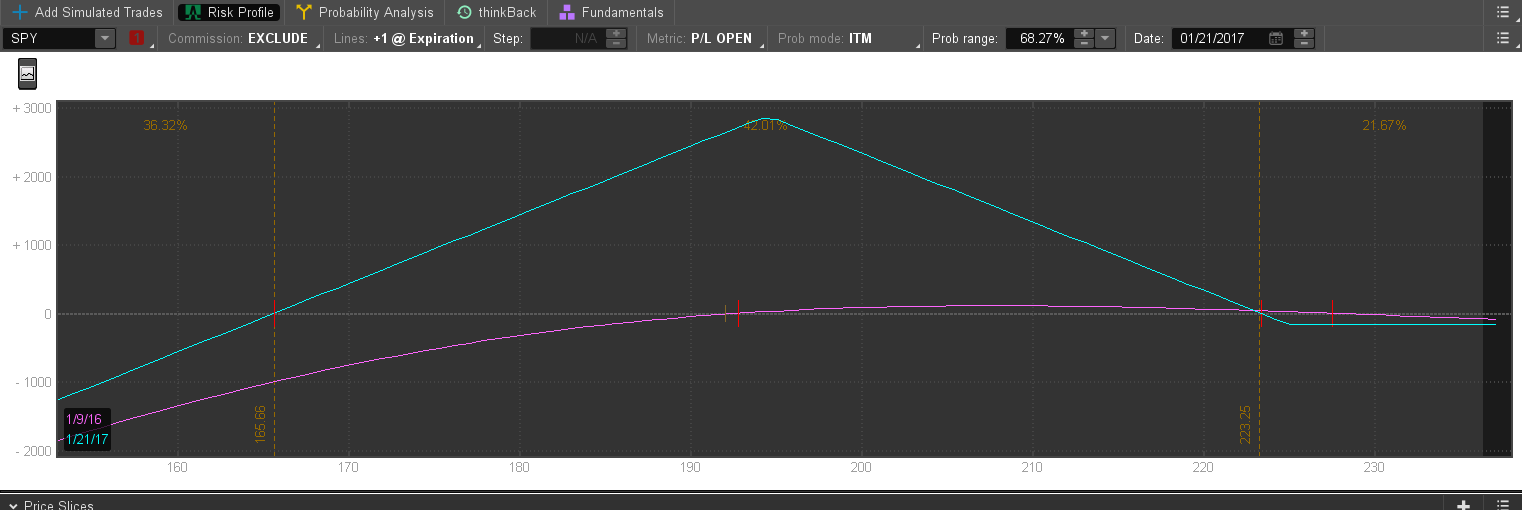Click the Date field 01/21/2017
The height and width of the screenshot is (510, 1522).
[1218, 38]
